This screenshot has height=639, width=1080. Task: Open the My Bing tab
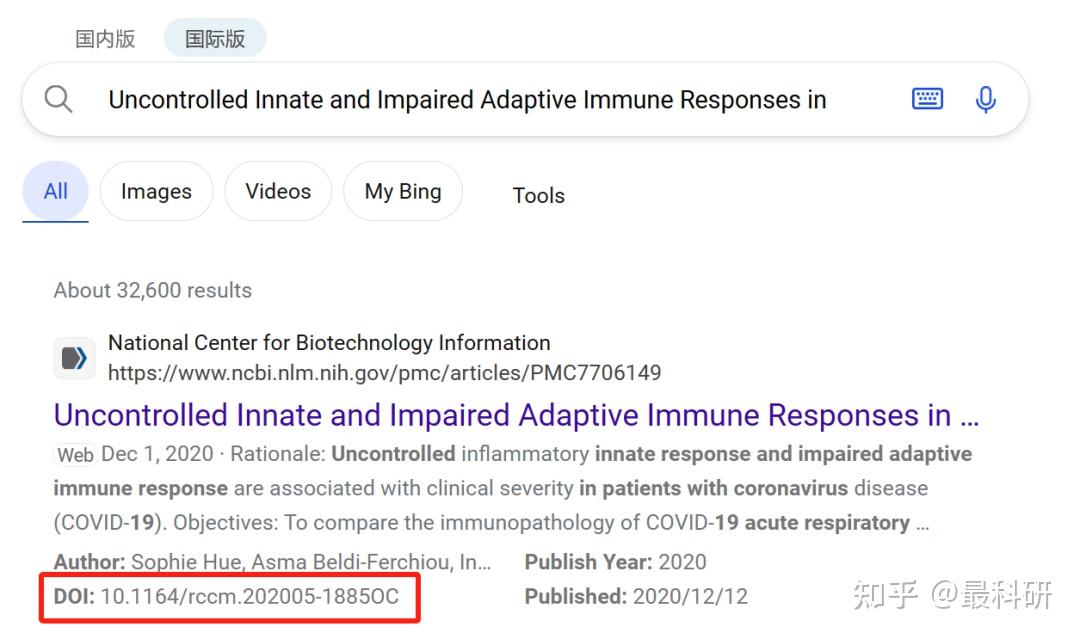point(403,191)
